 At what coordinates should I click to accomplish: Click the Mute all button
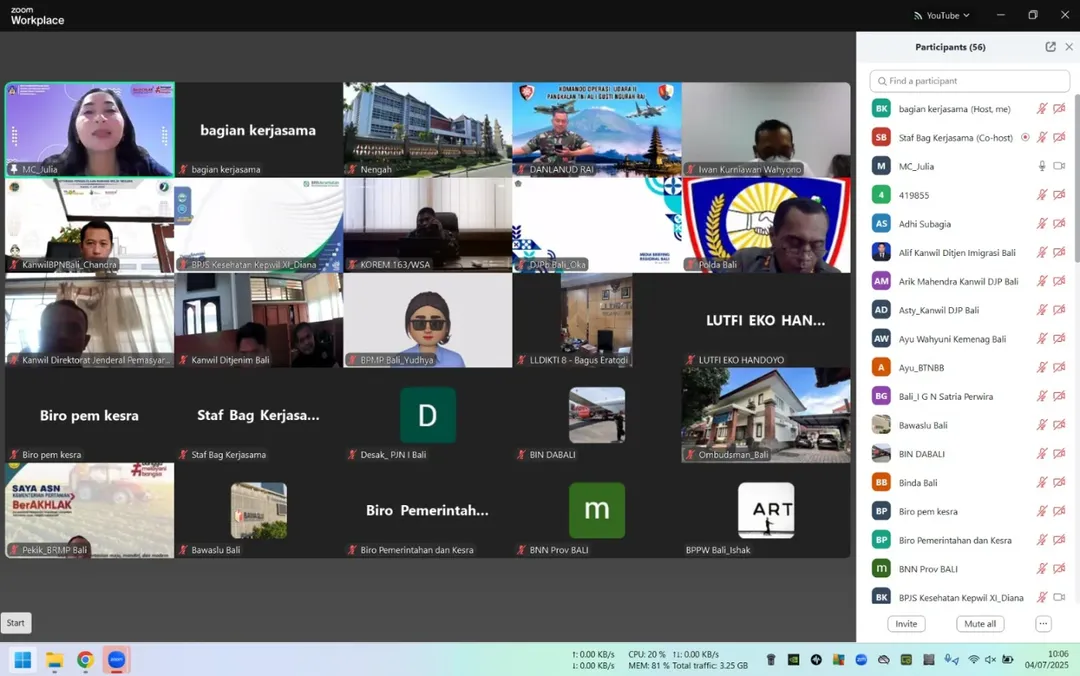pos(979,624)
